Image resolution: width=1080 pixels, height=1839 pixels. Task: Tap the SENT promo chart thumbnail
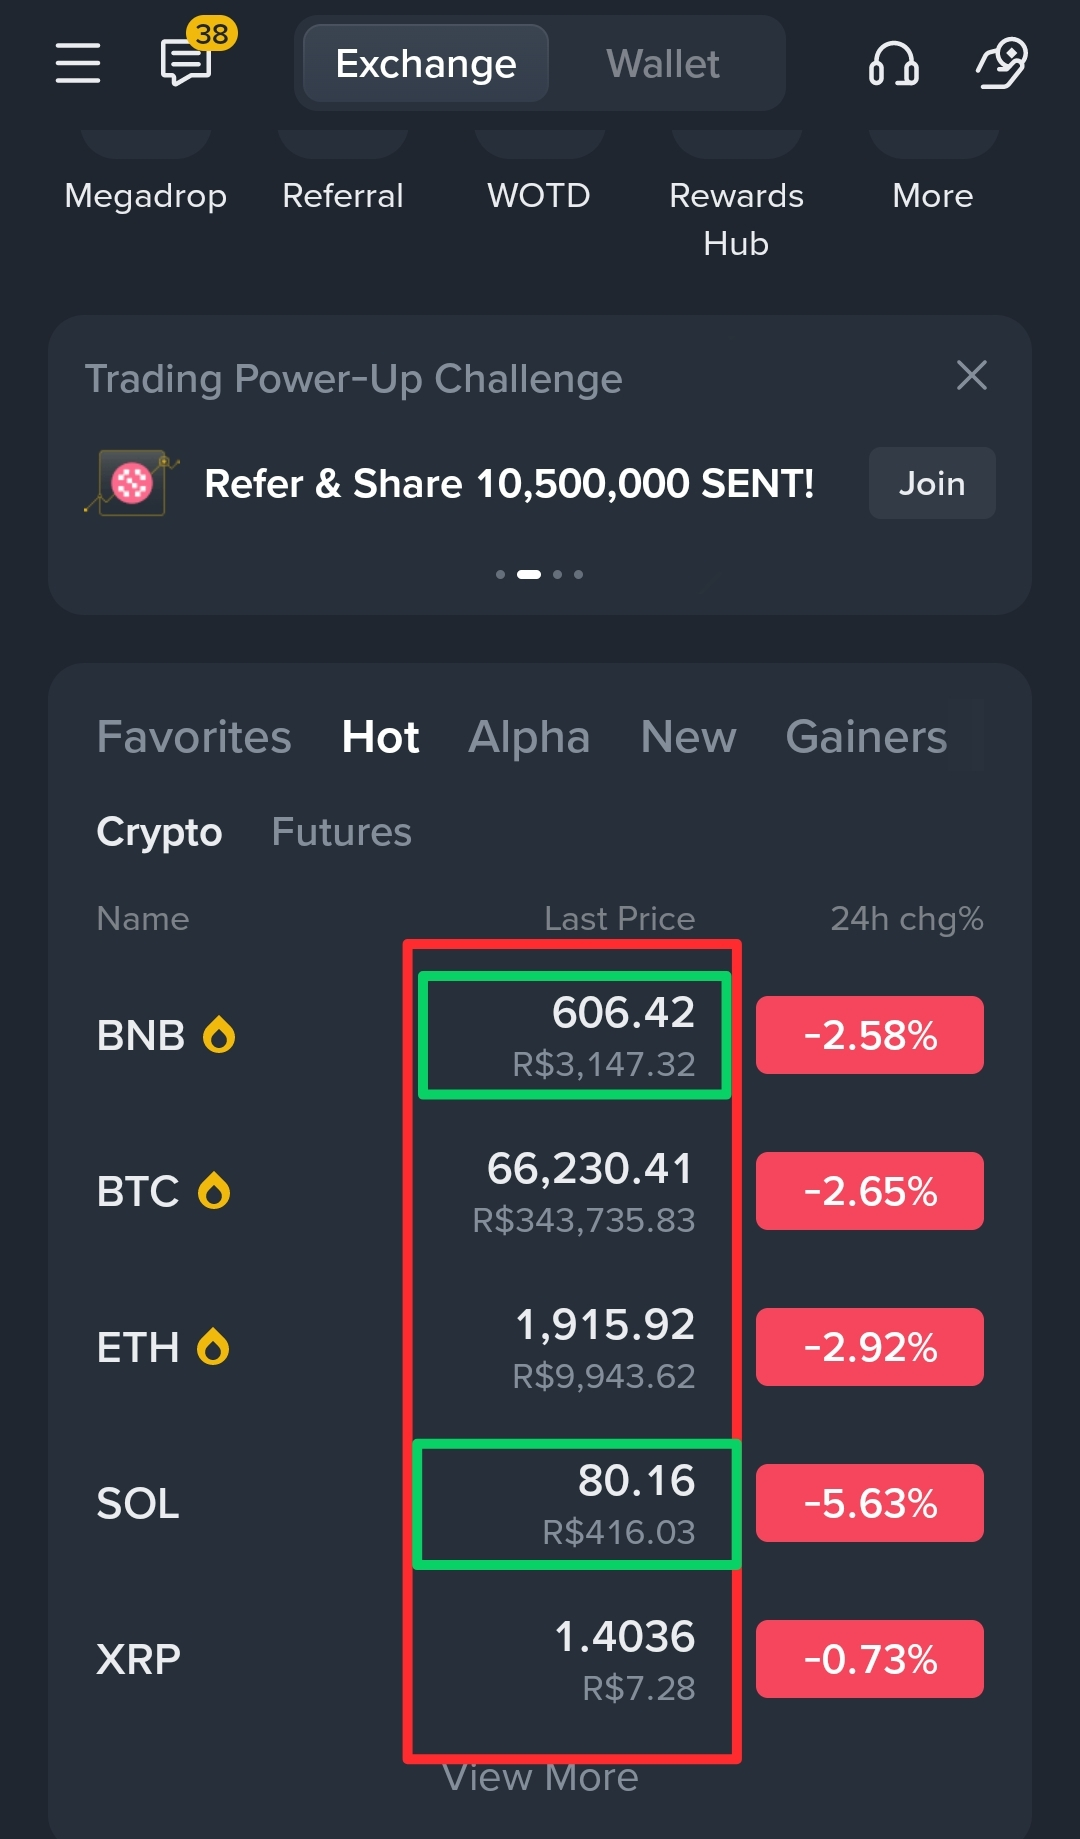[x=132, y=483]
